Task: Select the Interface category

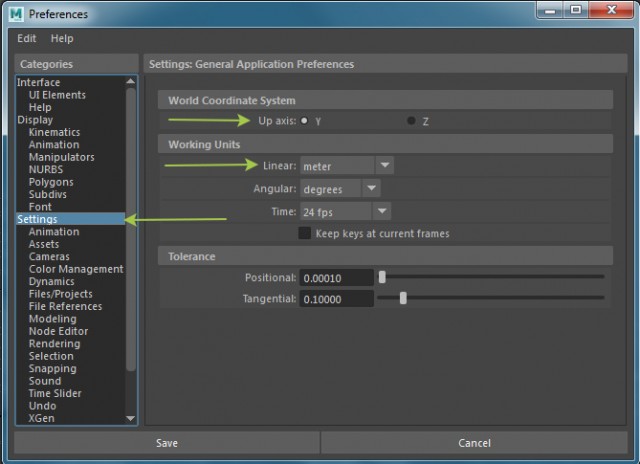Action: (39, 82)
